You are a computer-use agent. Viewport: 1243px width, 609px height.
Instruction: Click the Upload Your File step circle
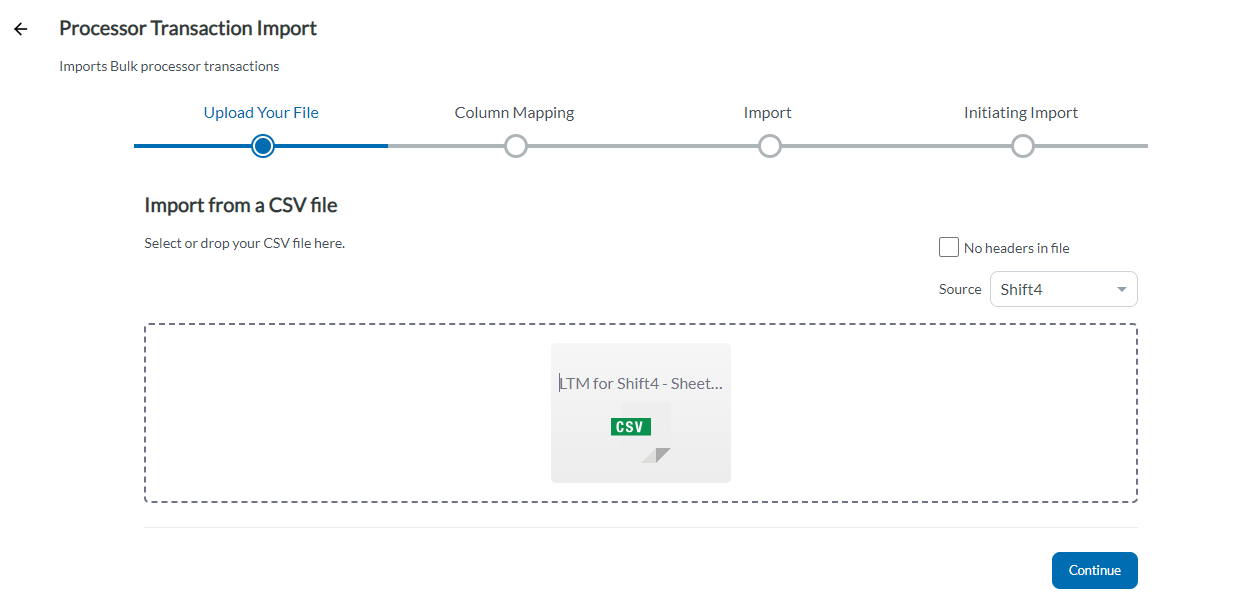(x=263, y=147)
